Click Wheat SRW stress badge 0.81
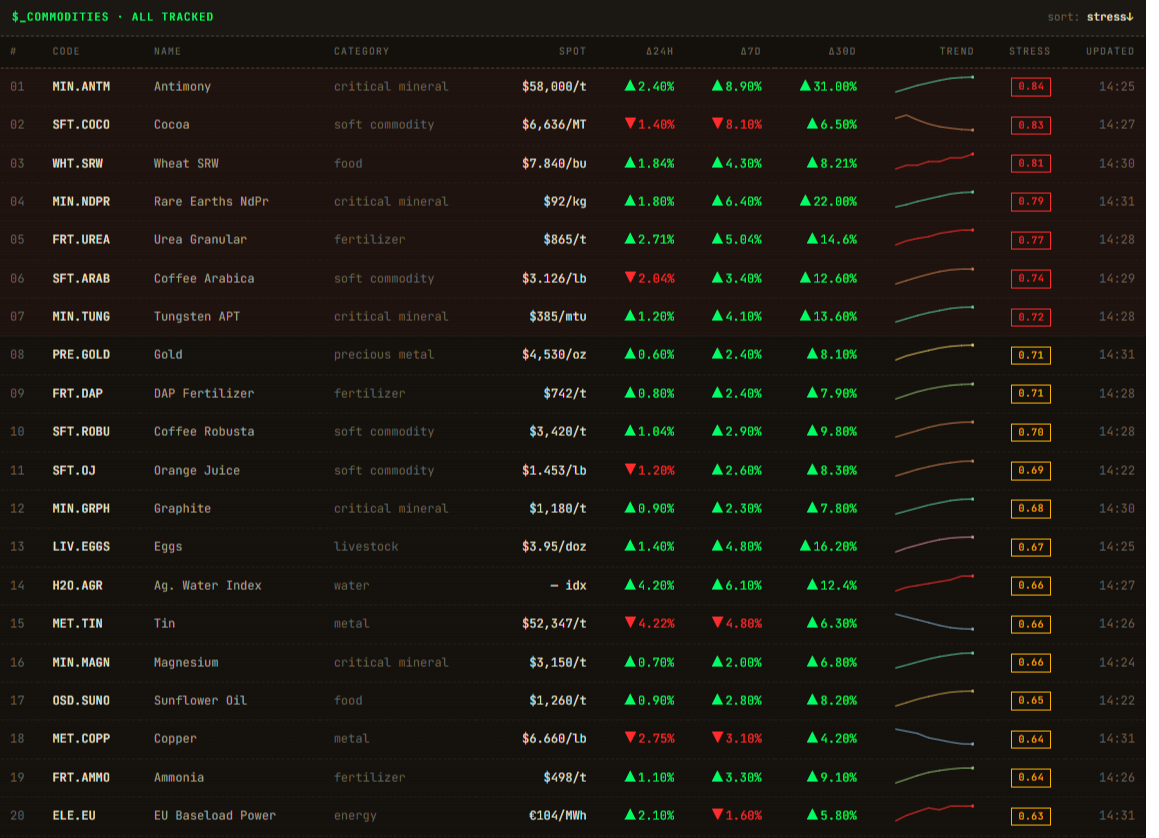This screenshot has height=838, width=1159. pos(1030,163)
